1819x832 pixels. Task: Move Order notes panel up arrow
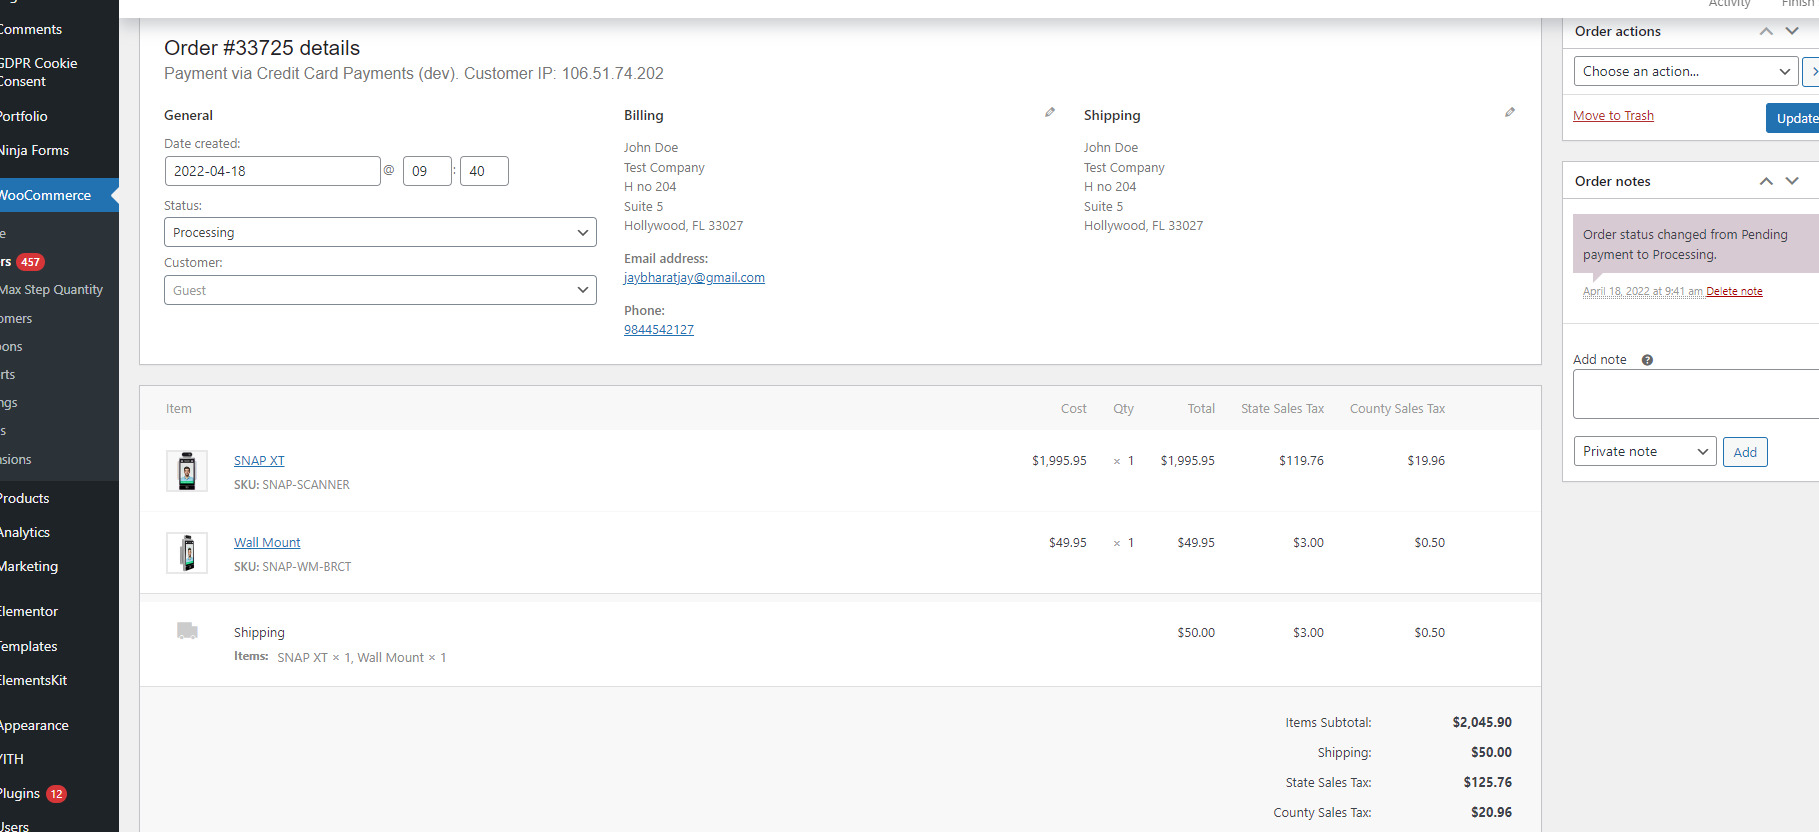click(x=1766, y=181)
